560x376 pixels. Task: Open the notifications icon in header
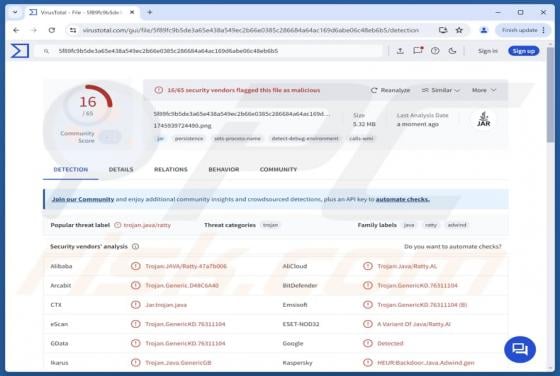[418, 51]
